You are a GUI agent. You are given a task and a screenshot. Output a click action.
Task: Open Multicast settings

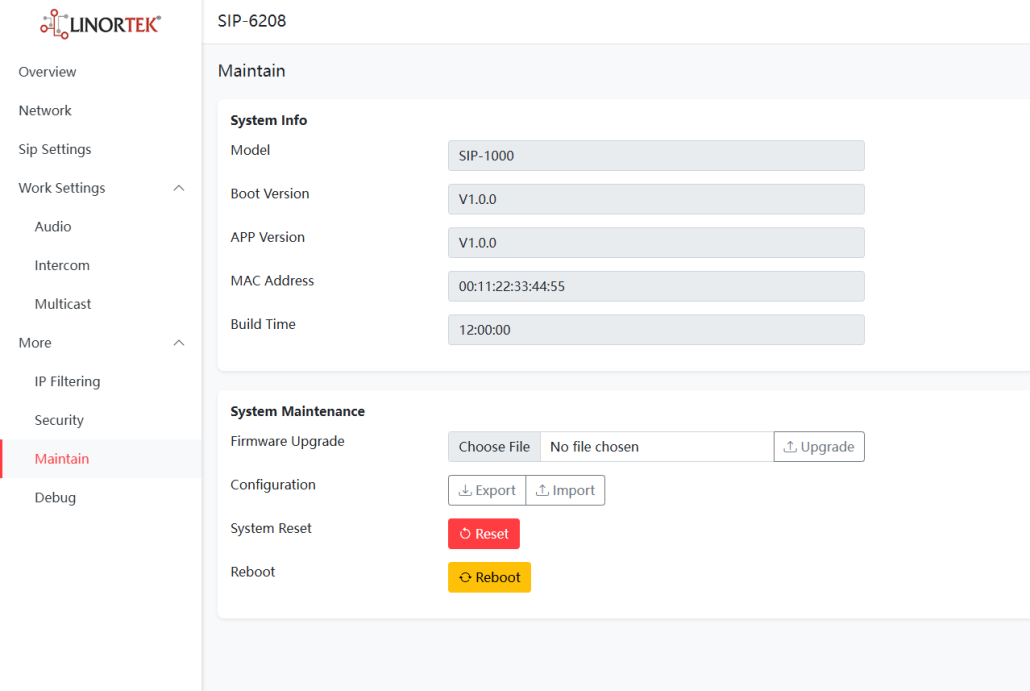tap(62, 304)
